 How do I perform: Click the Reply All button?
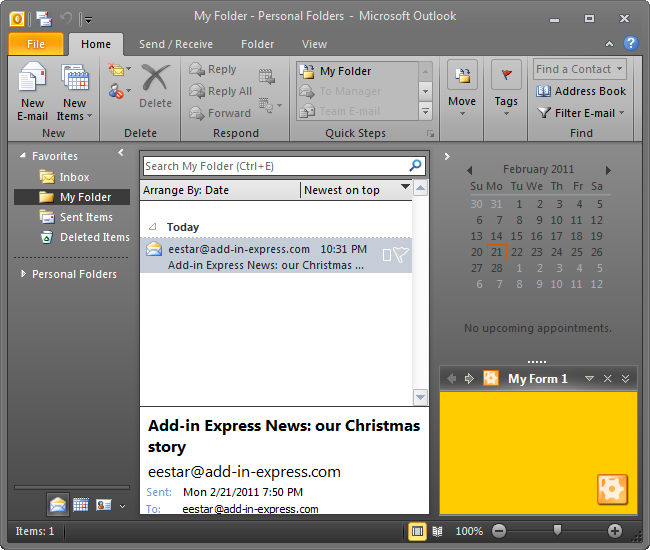pyautogui.click(x=220, y=91)
